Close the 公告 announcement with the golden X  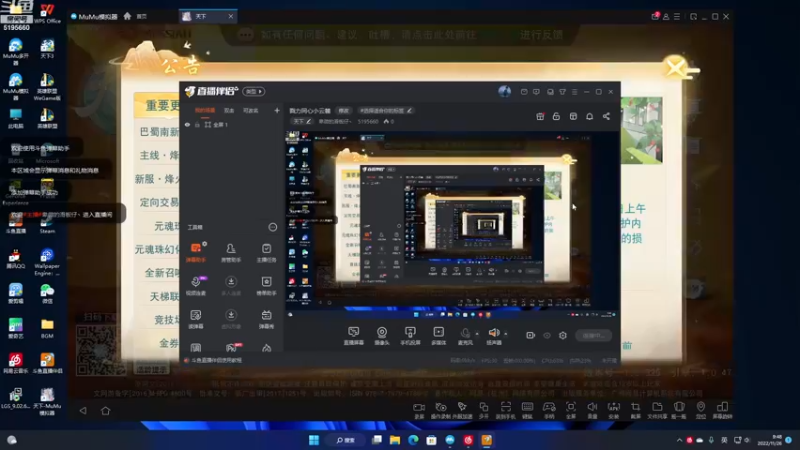coord(677,68)
